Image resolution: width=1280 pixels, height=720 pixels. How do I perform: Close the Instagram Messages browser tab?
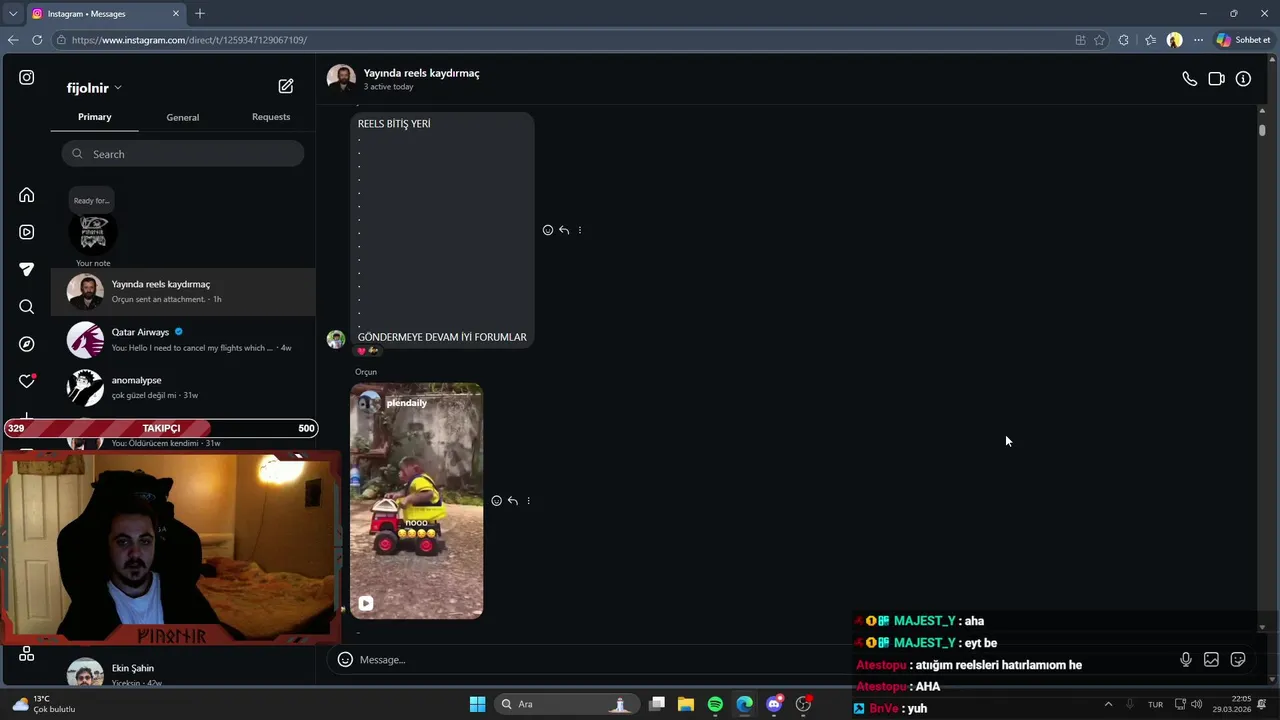coord(176,13)
